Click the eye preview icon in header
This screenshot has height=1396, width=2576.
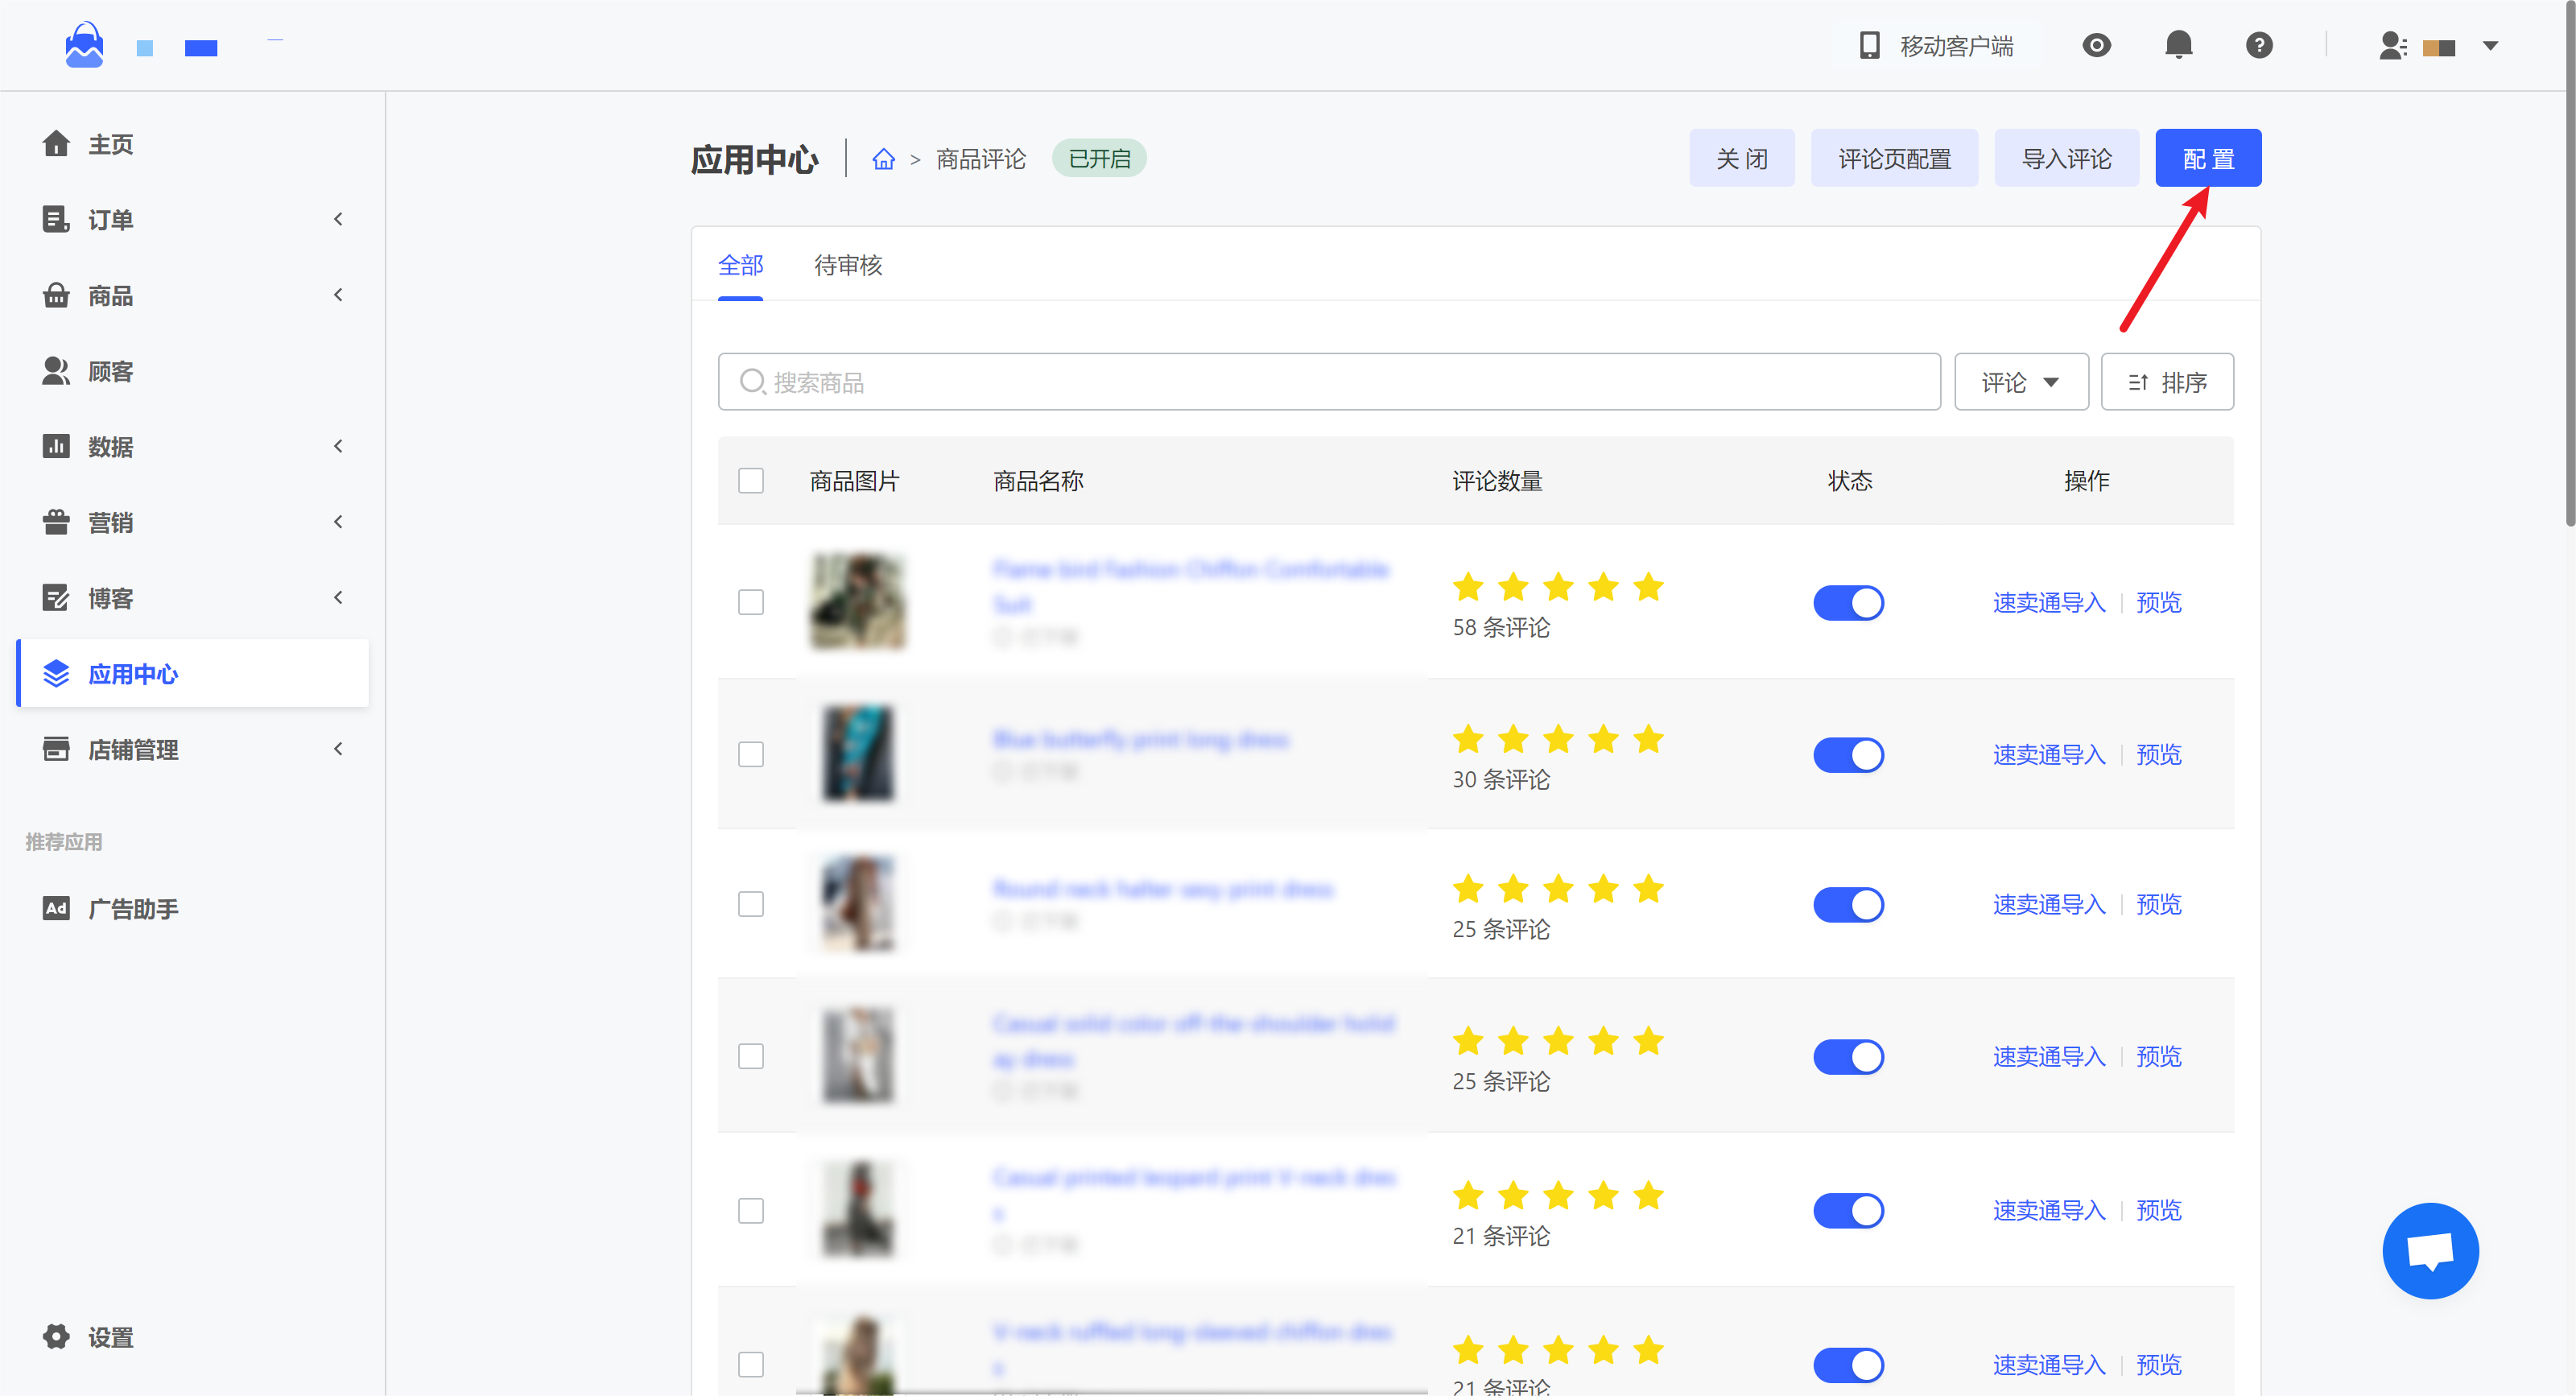(x=2097, y=46)
